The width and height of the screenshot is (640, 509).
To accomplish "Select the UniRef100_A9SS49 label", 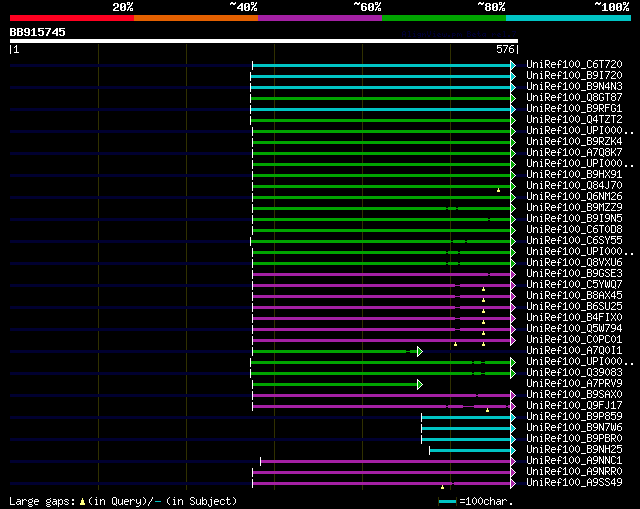I will click(x=574, y=483).
